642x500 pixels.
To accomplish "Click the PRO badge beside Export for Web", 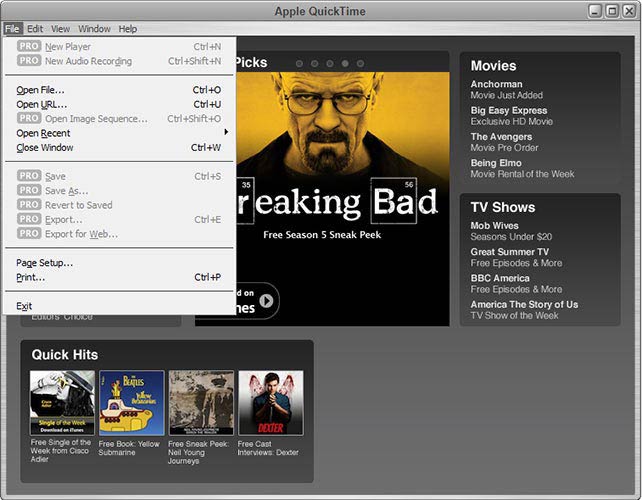I will [29, 234].
